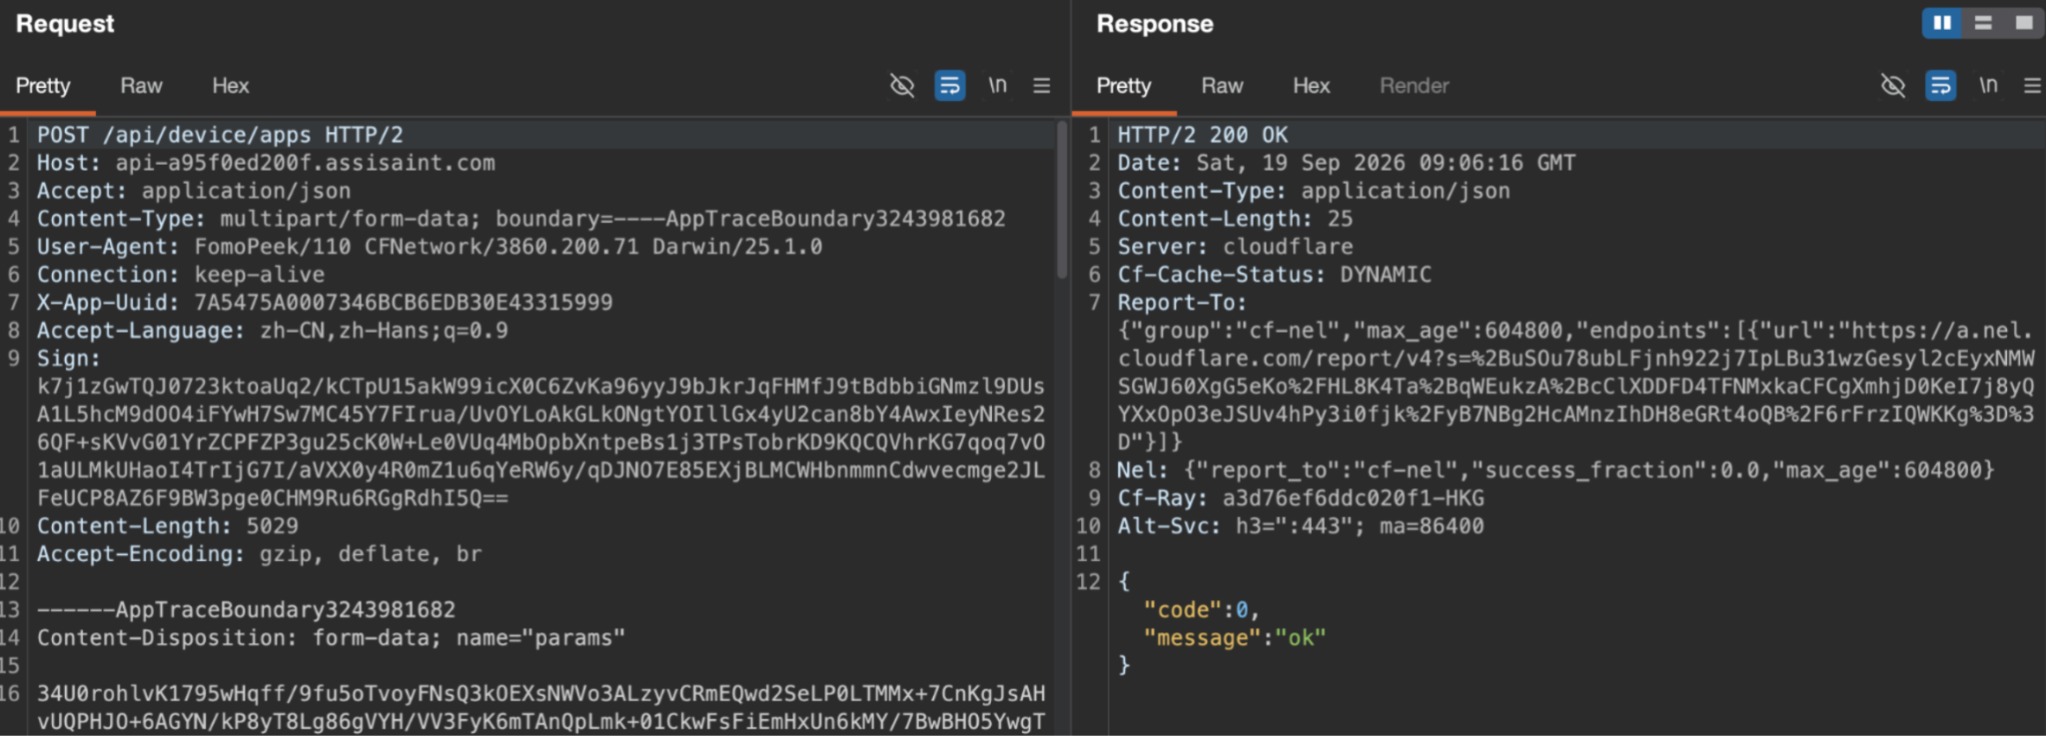Show newline characters in Response panel
This screenshot has width=2046, height=737.
pyautogui.click(x=1988, y=86)
